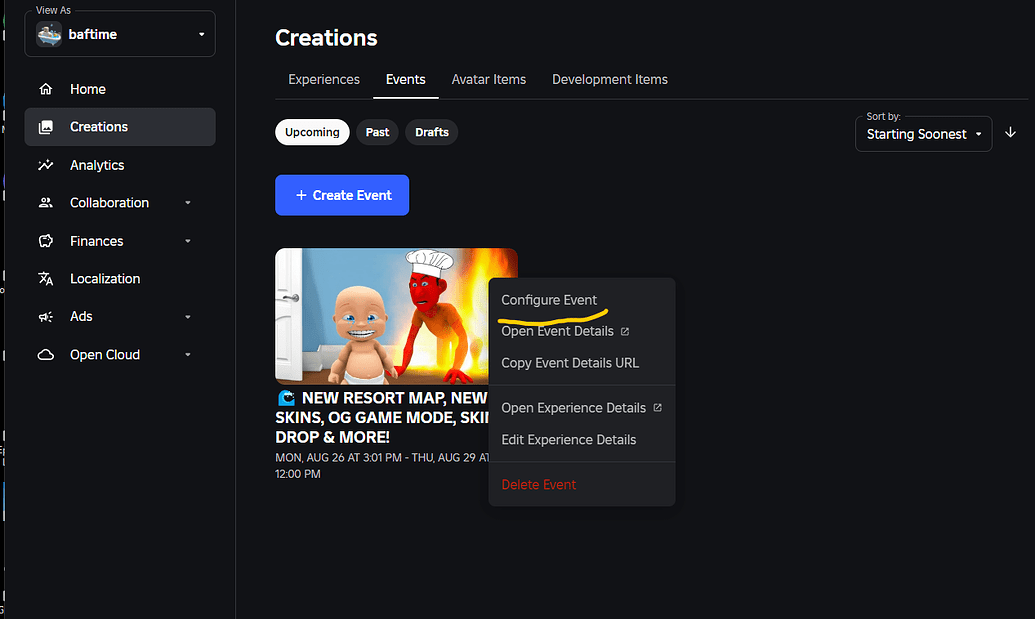Expand the Sort by Starting Soonest dropdown
This screenshot has height=619, width=1035.
[x=922, y=133]
